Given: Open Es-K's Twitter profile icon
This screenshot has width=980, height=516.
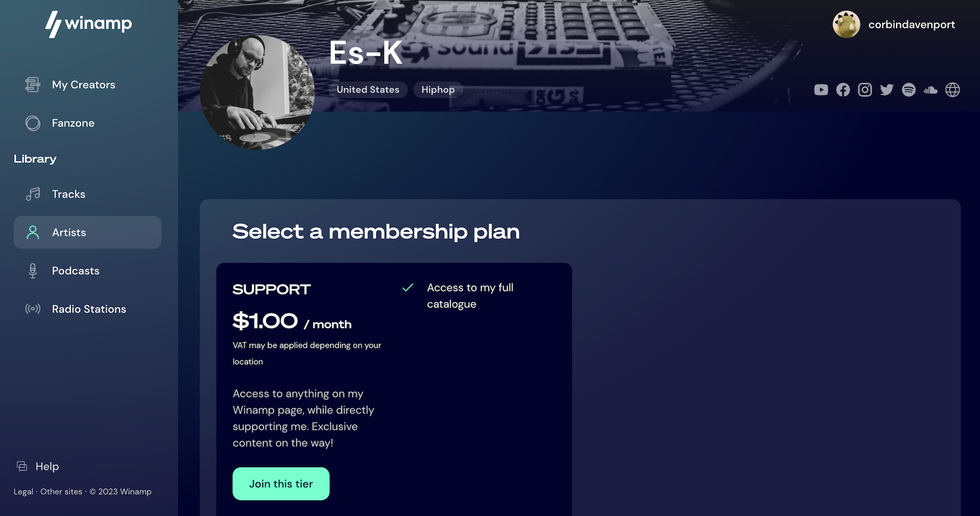Looking at the screenshot, I should [887, 90].
